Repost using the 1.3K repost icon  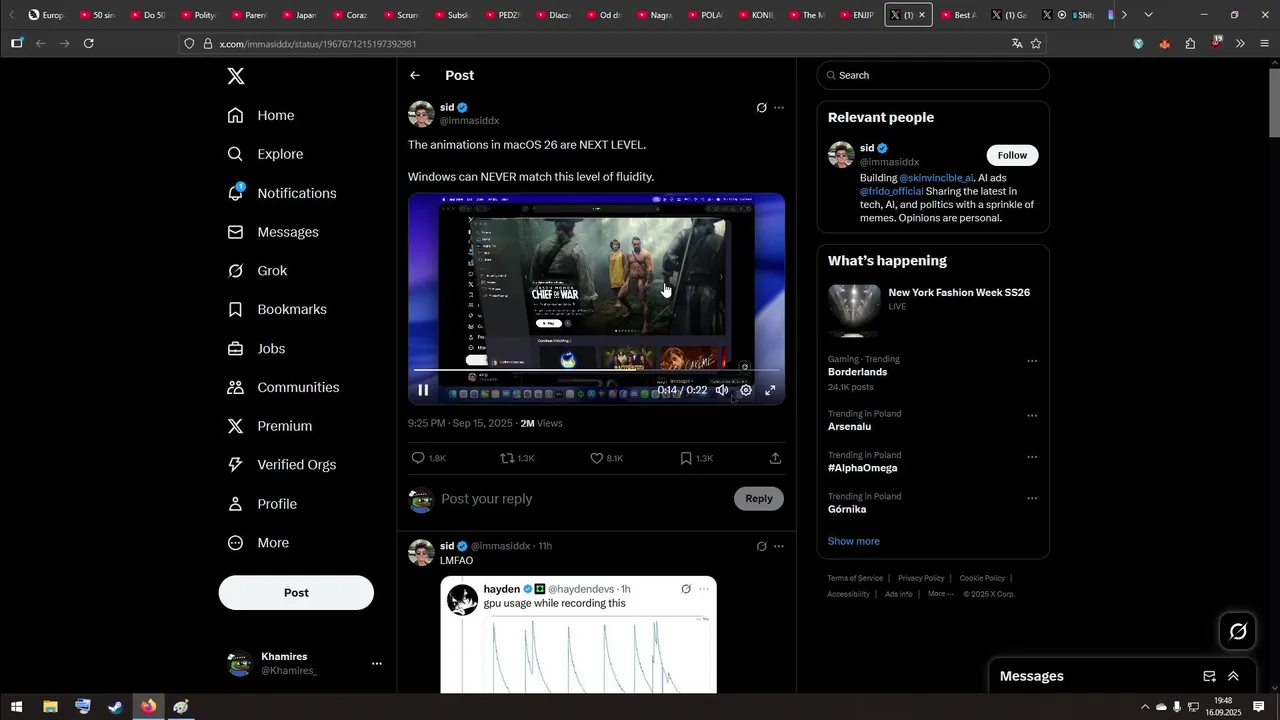pos(517,458)
